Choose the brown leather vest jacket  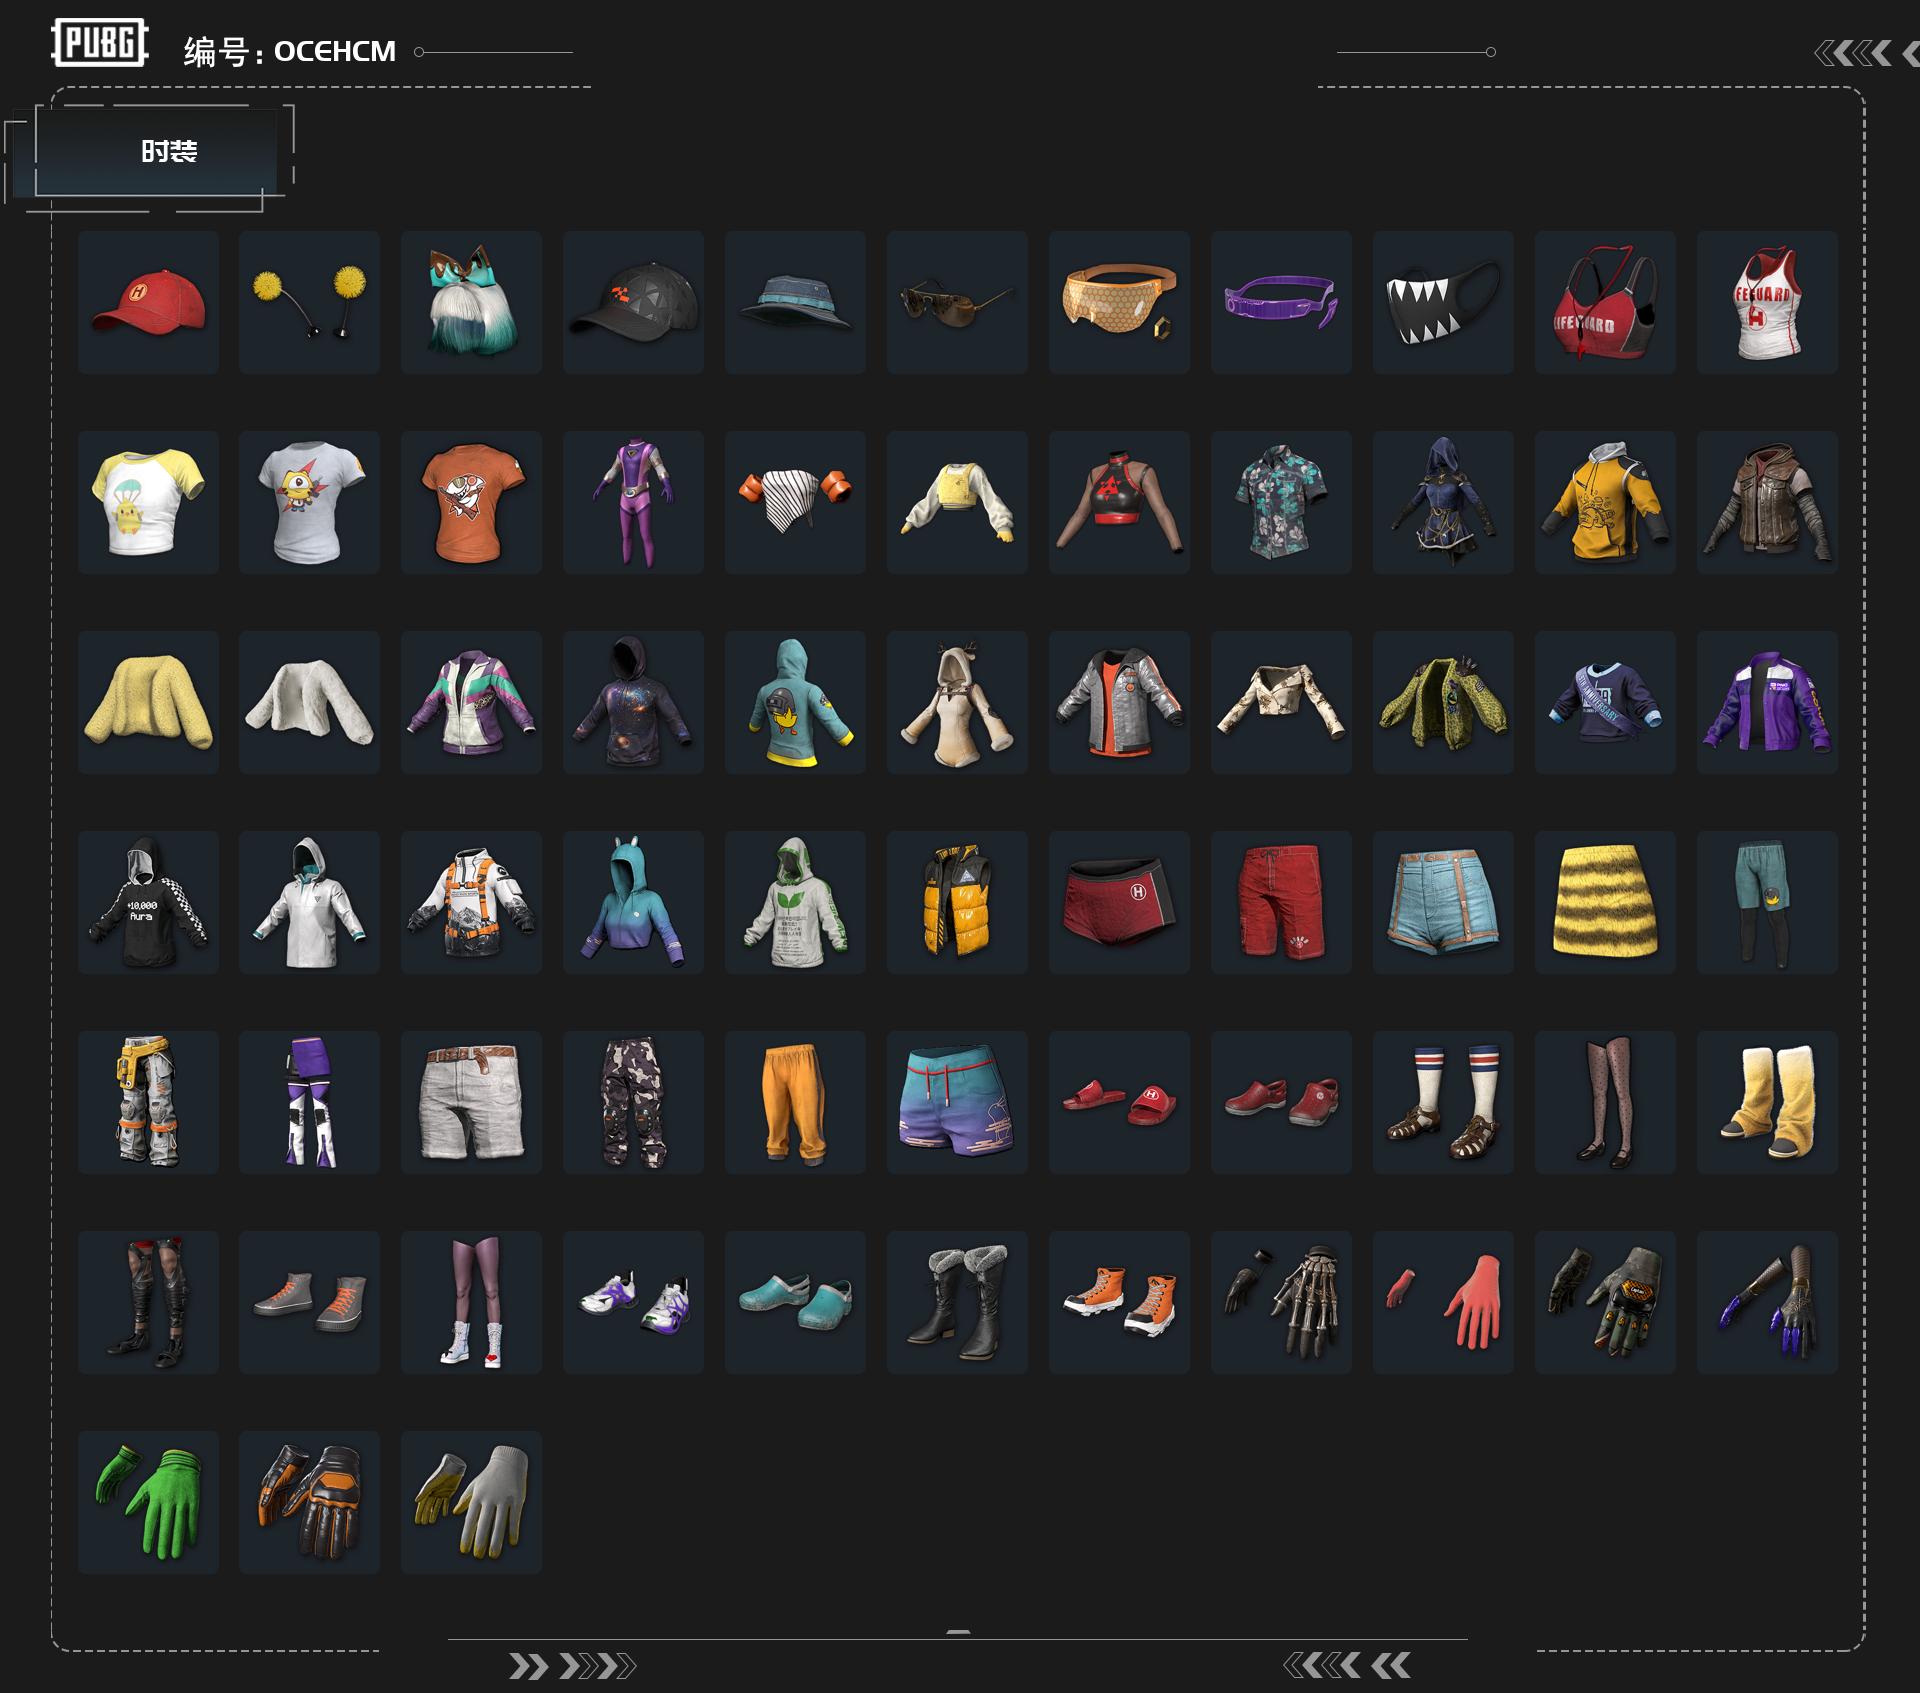[1767, 502]
